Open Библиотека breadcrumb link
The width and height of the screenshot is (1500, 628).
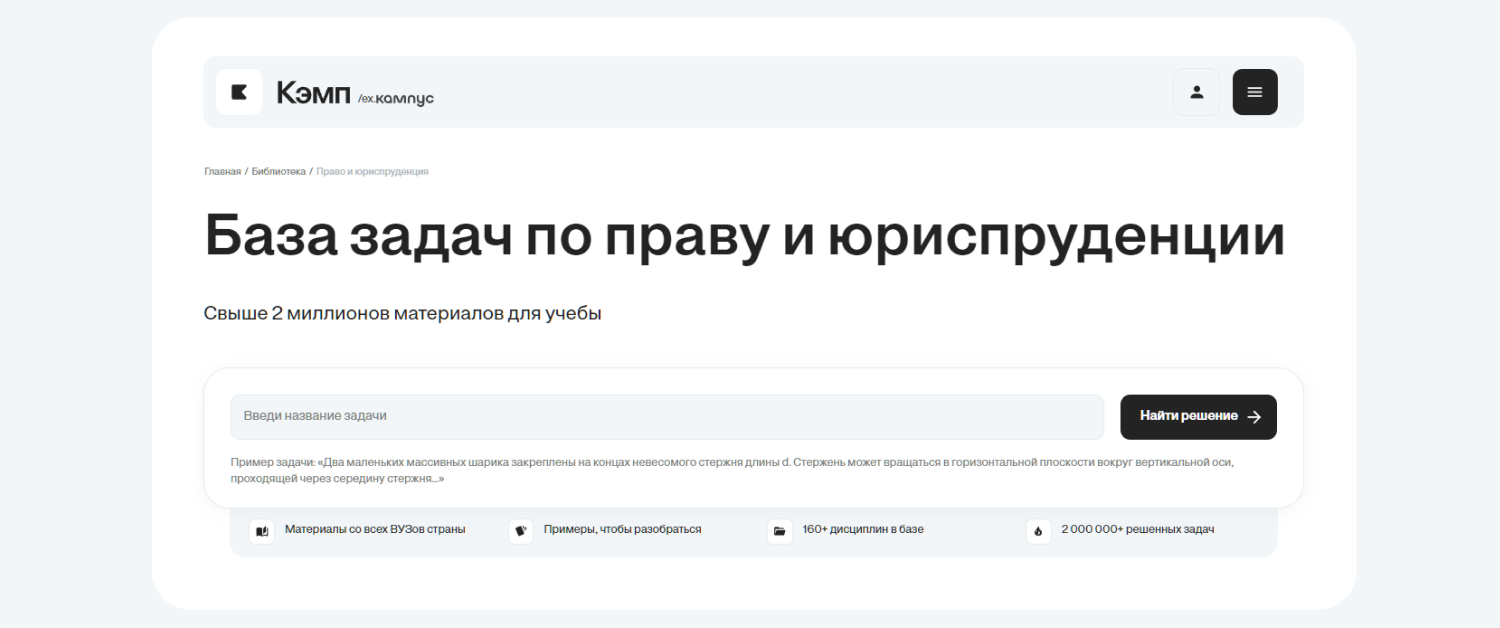coord(278,172)
